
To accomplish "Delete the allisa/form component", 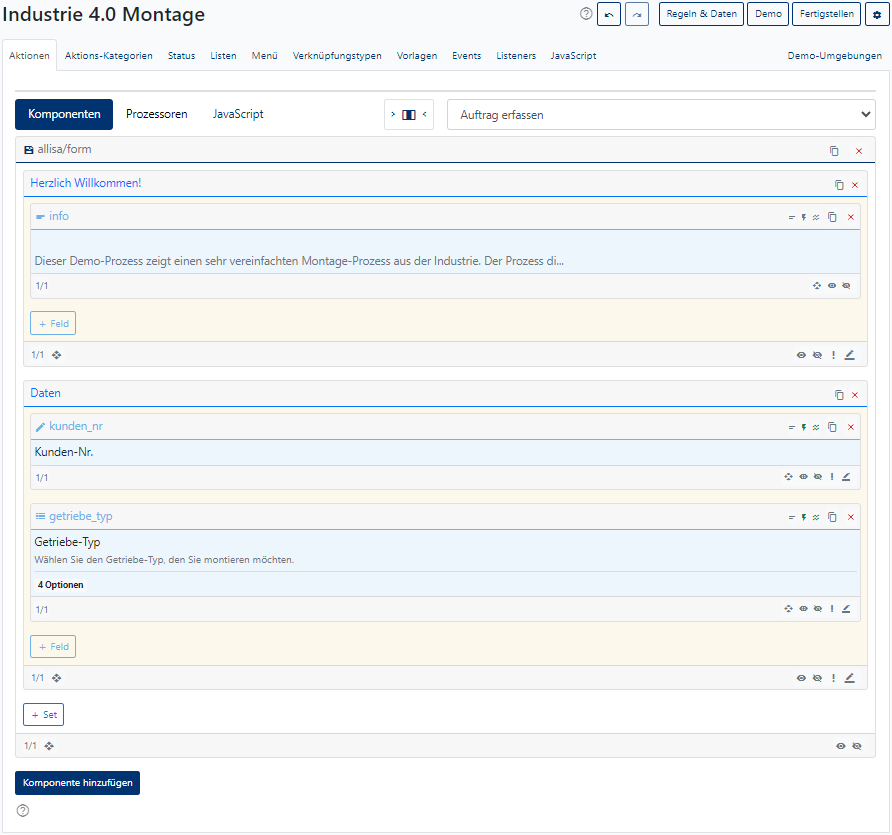I will (x=859, y=151).
